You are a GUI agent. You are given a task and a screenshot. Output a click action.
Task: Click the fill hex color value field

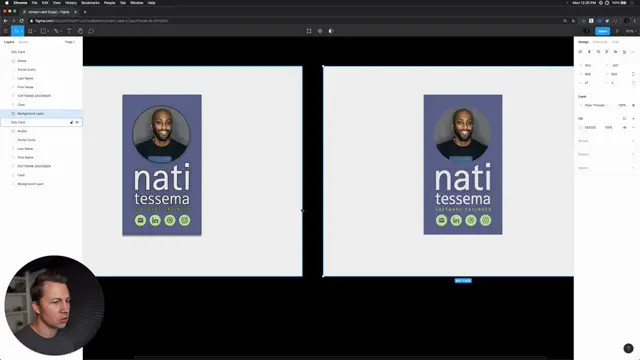click(590, 127)
